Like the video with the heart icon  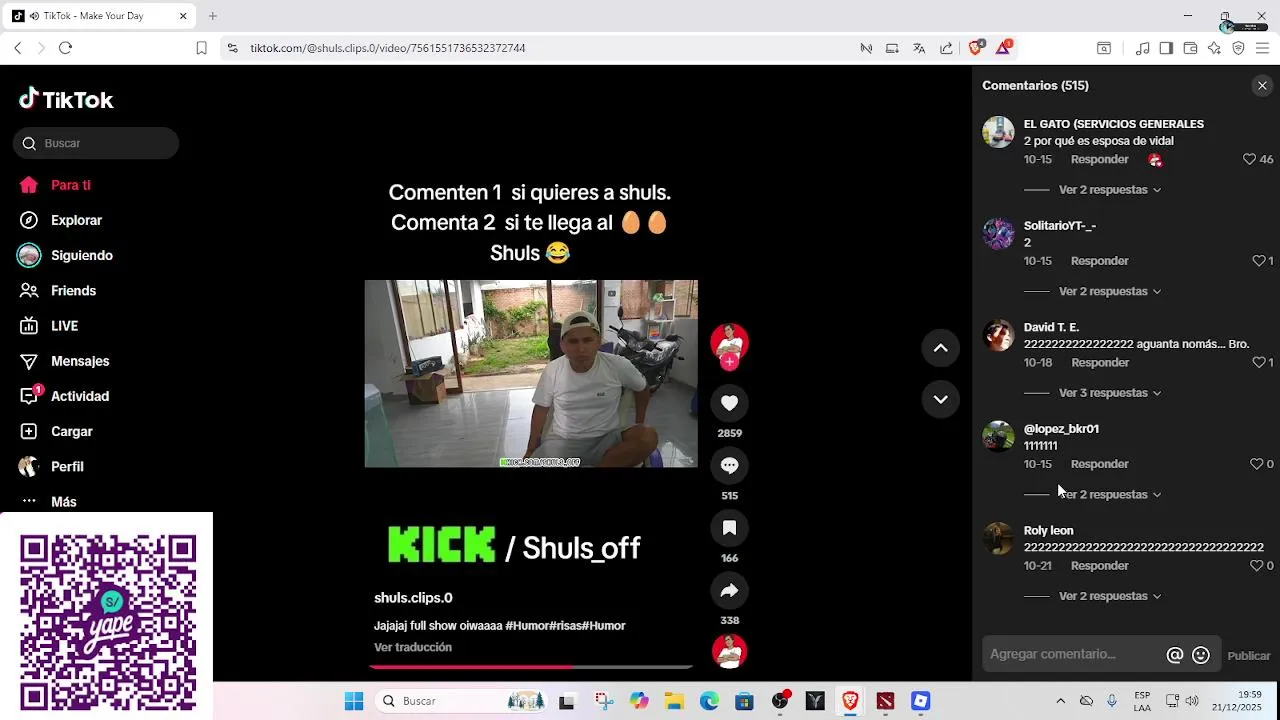(x=729, y=403)
